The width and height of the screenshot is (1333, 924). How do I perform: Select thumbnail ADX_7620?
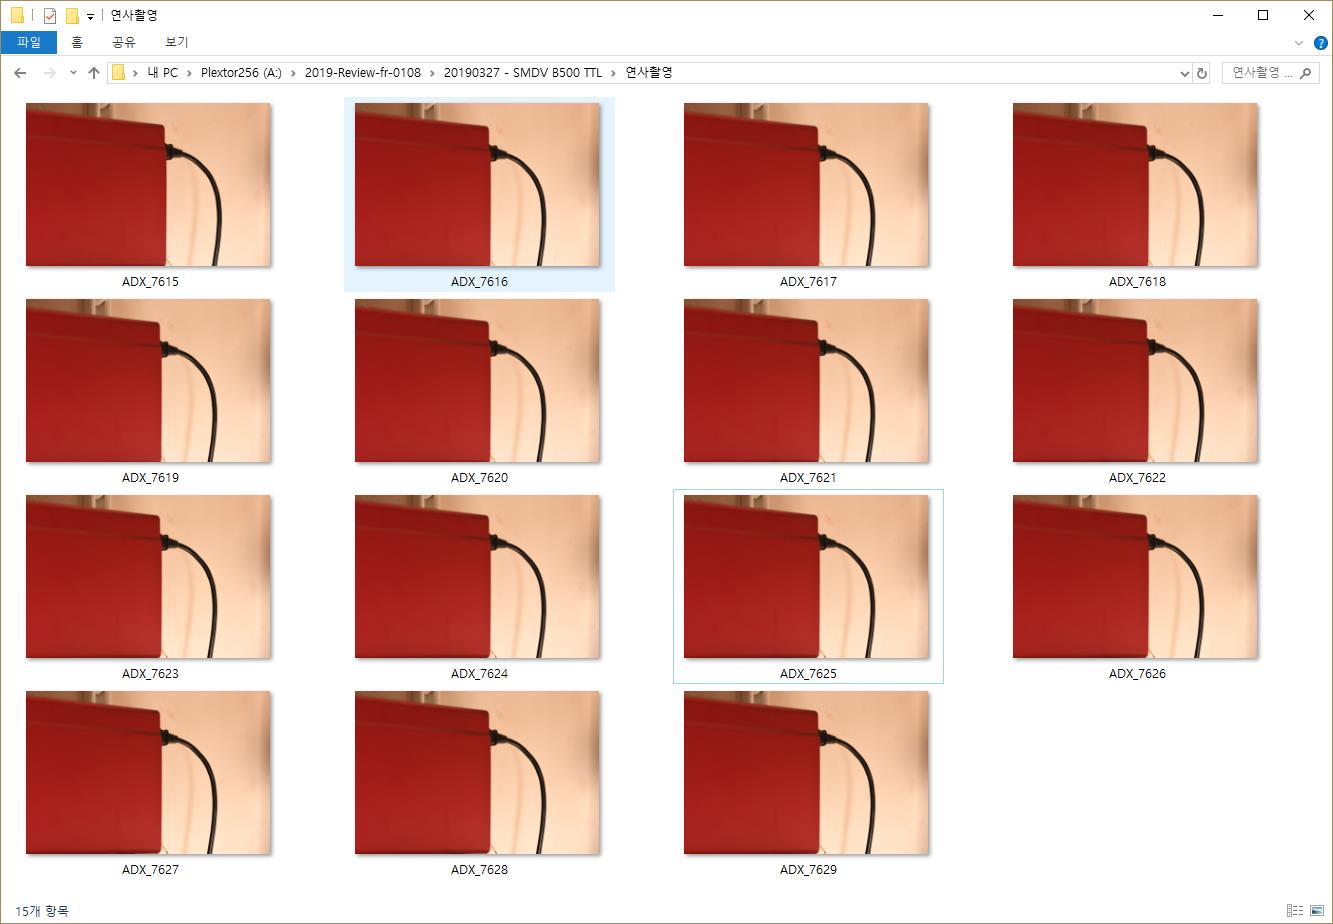coord(477,381)
